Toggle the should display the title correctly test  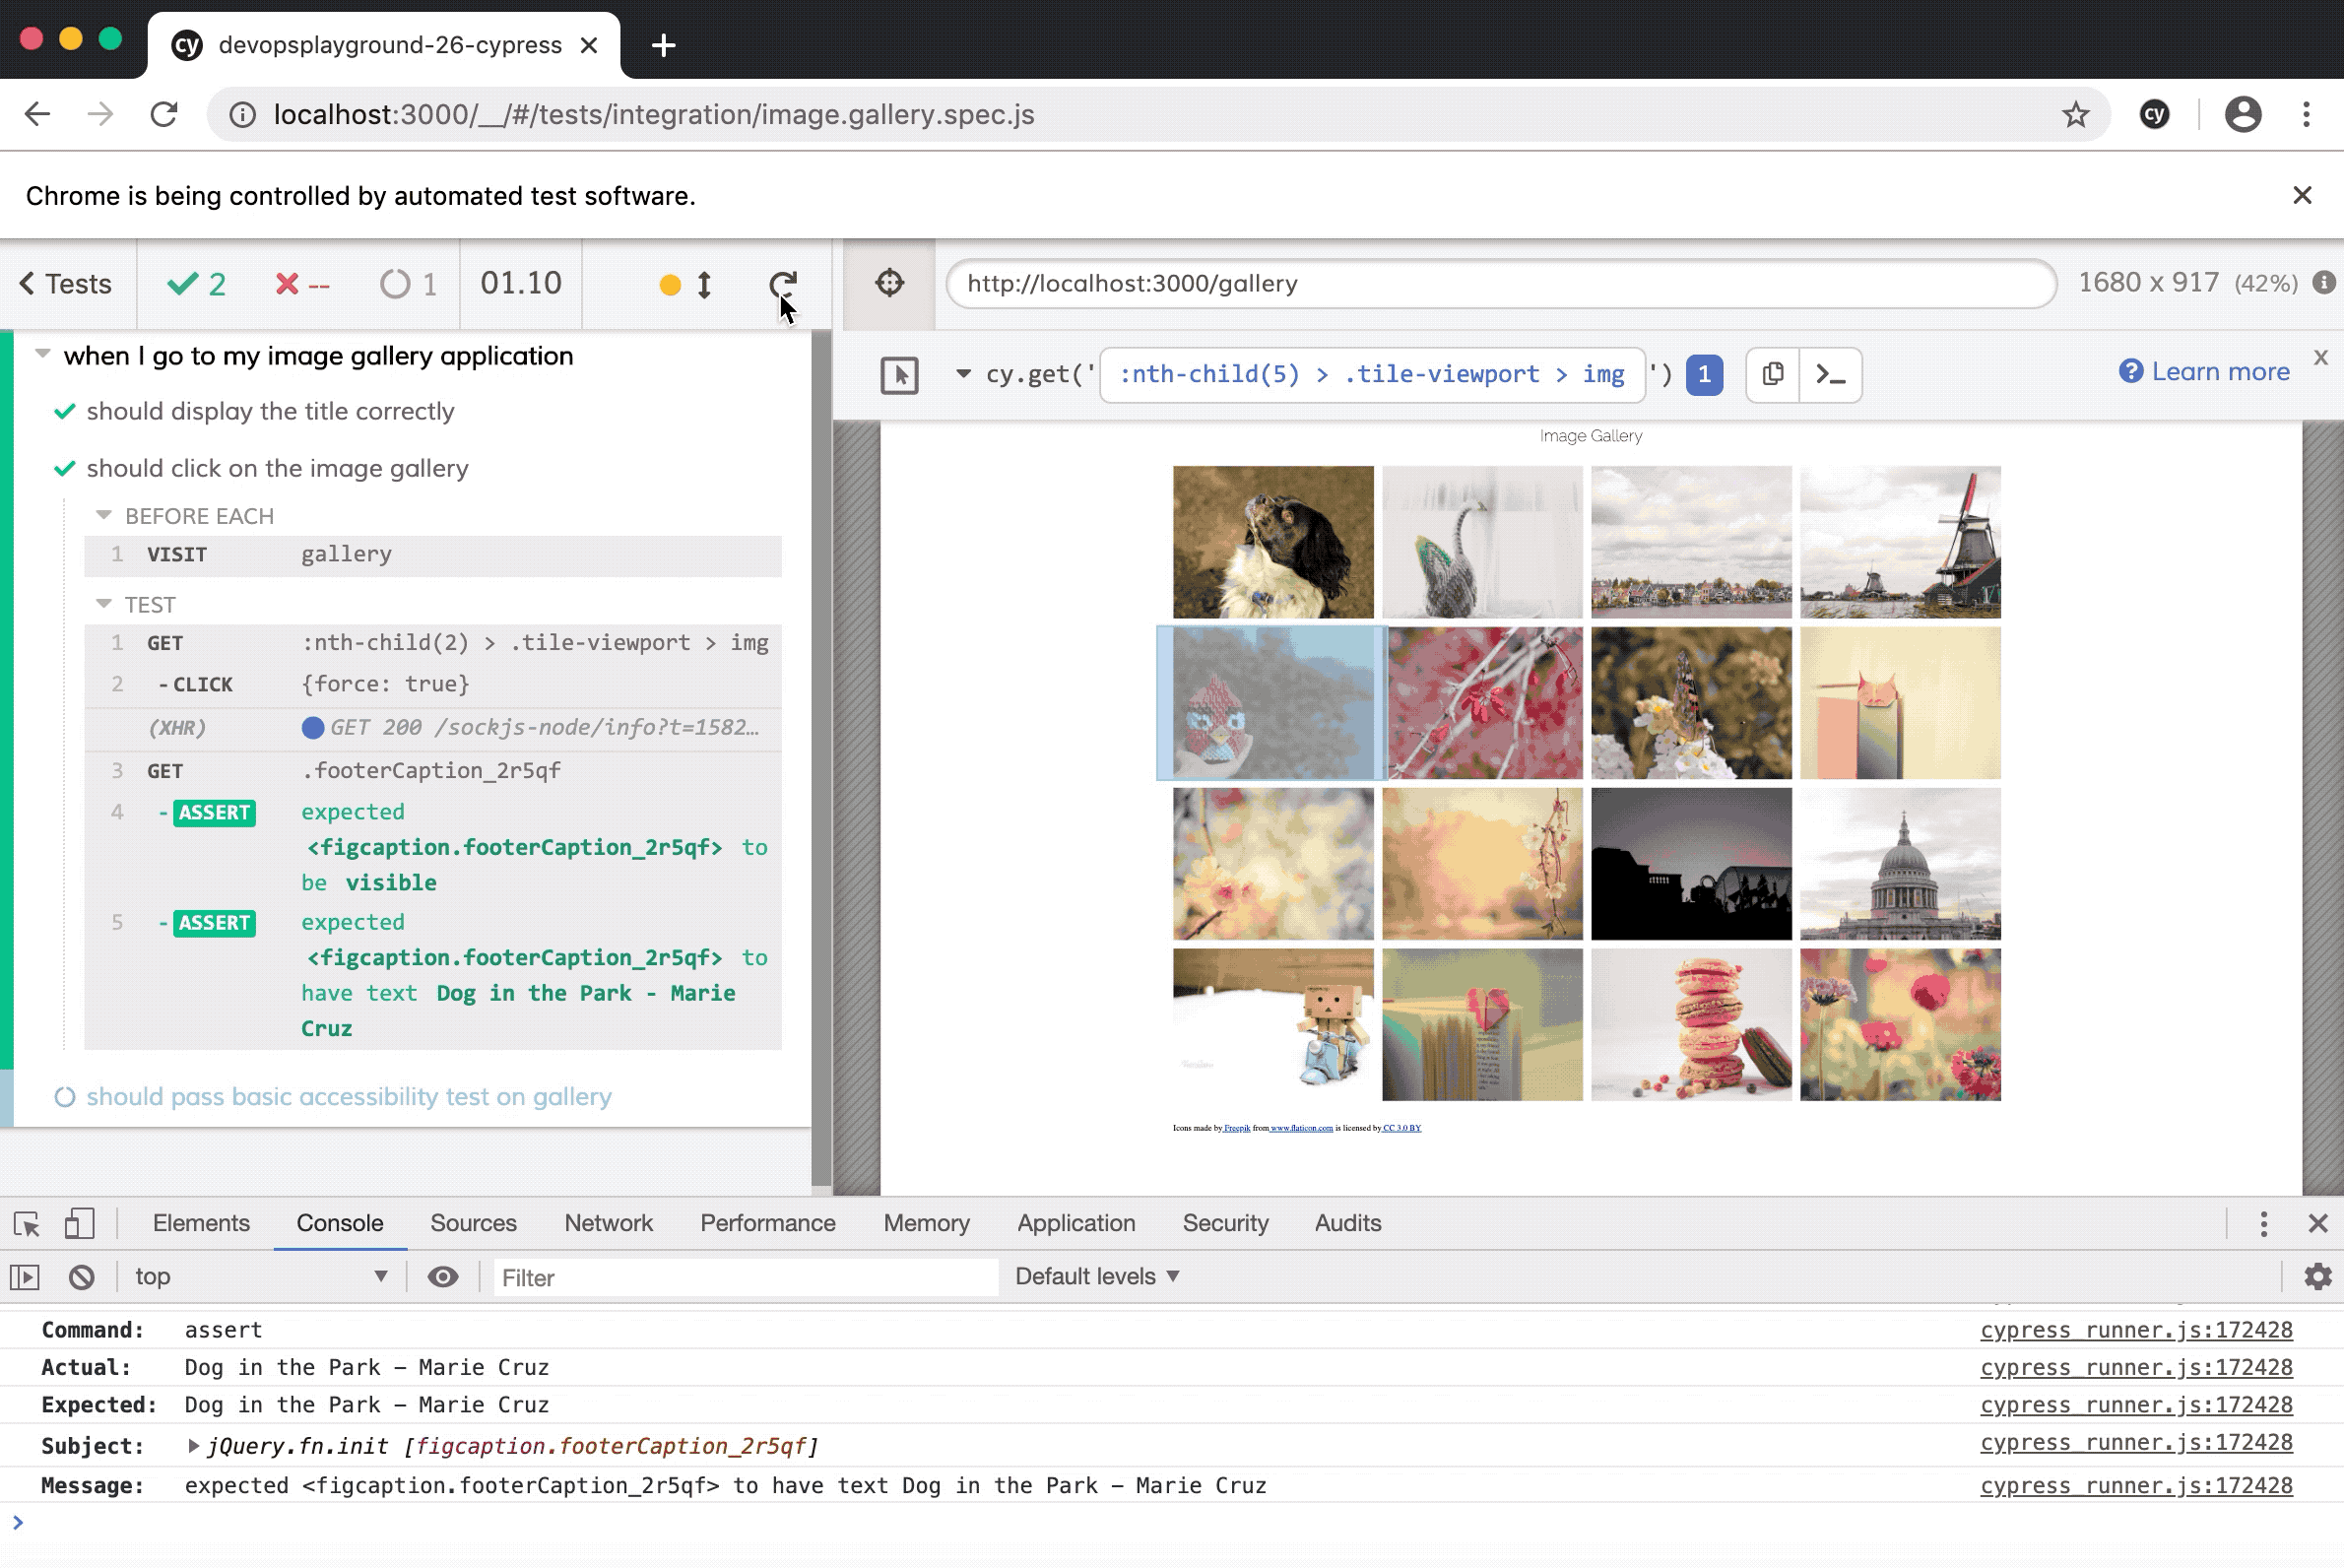(x=271, y=410)
